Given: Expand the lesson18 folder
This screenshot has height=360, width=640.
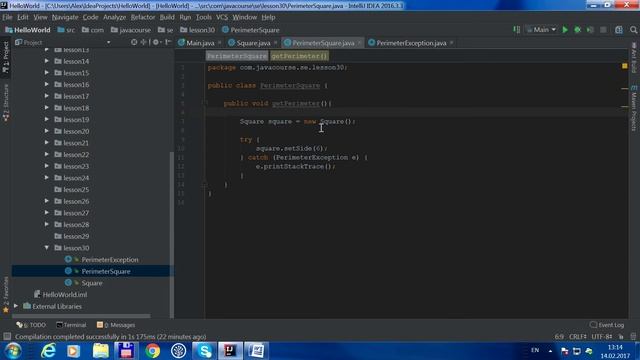Looking at the screenshot, I should pos(47,108).
